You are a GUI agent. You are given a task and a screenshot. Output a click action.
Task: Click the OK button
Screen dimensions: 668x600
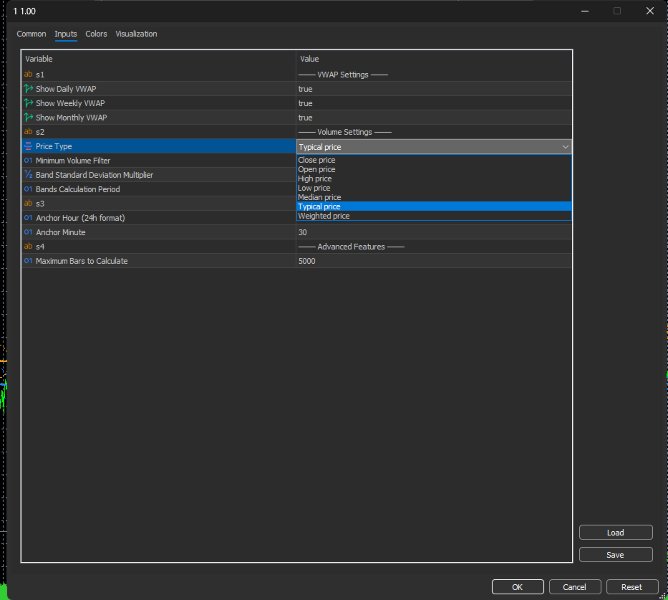518,587
